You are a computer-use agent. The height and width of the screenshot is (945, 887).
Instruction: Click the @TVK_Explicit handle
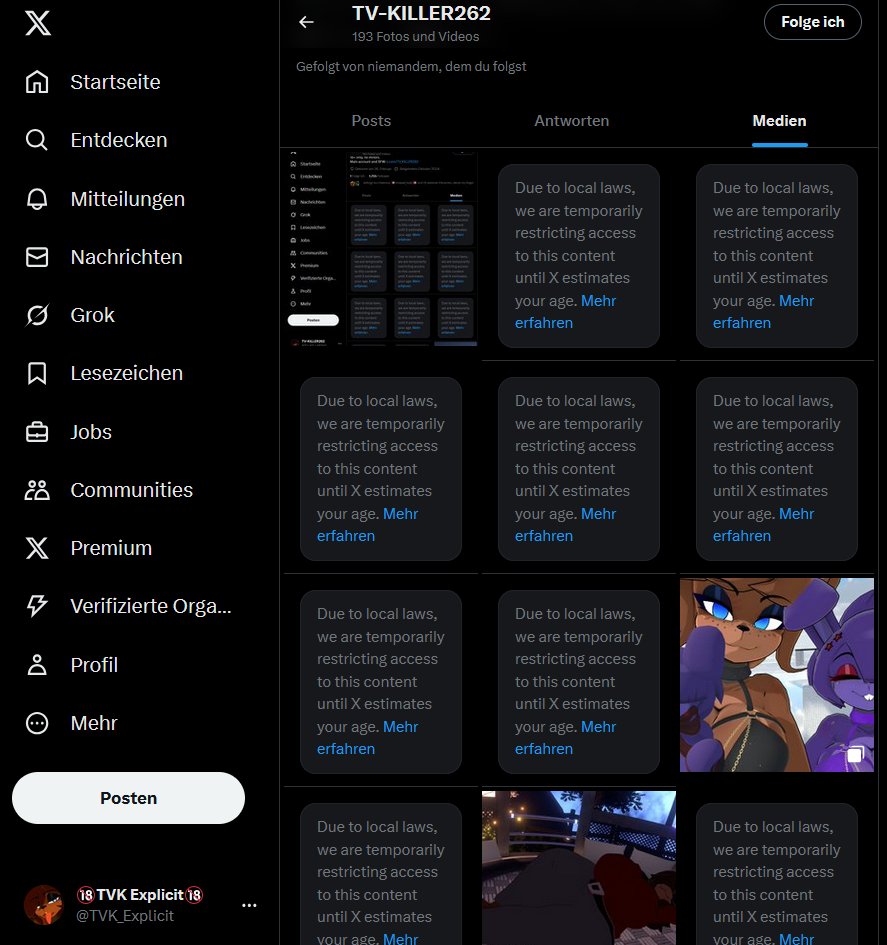coord(125,916)
